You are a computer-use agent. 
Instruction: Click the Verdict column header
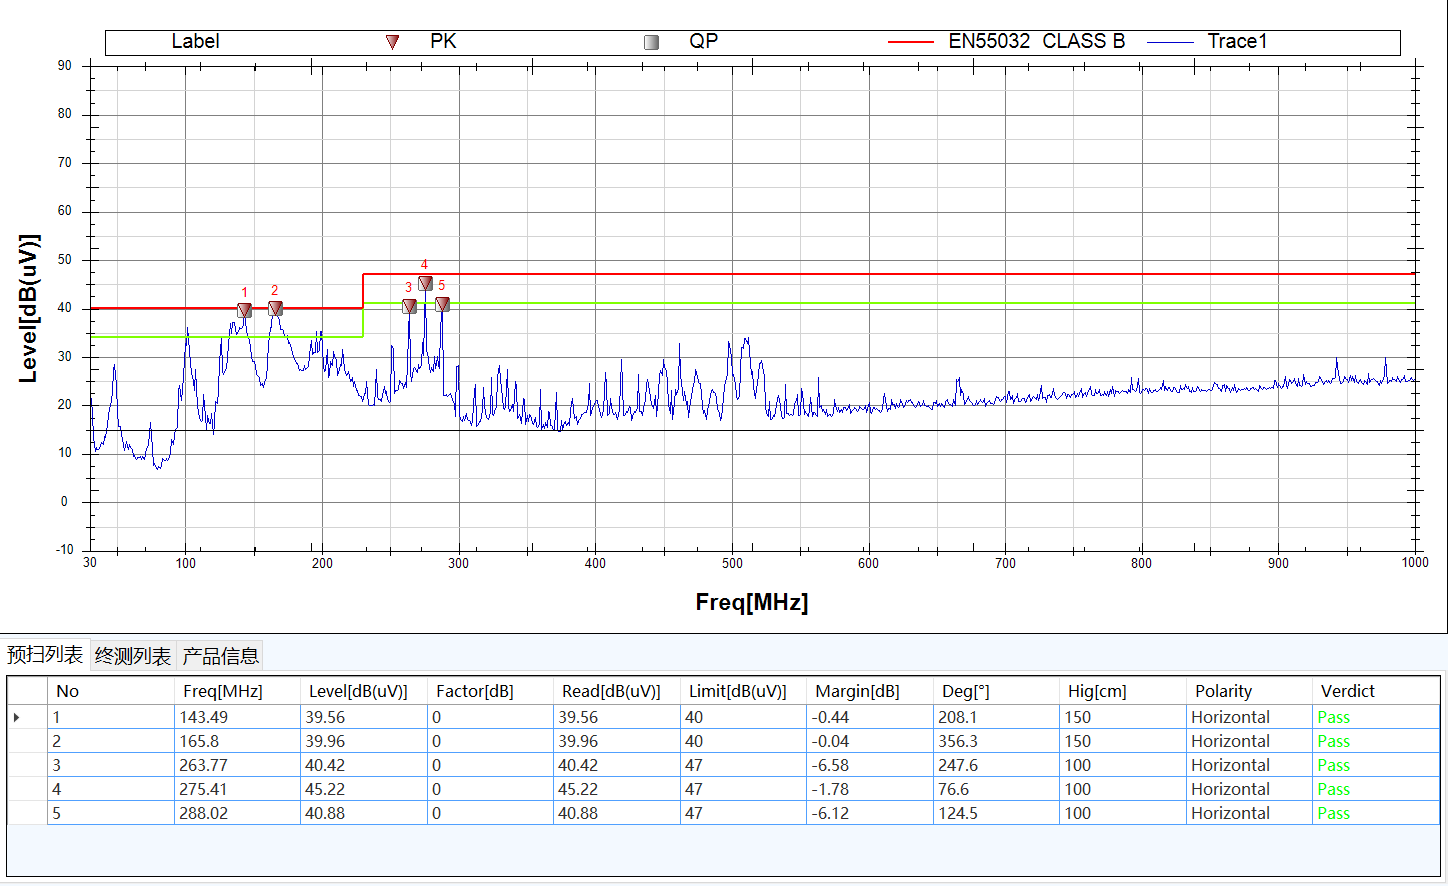tap(1376, 691)
